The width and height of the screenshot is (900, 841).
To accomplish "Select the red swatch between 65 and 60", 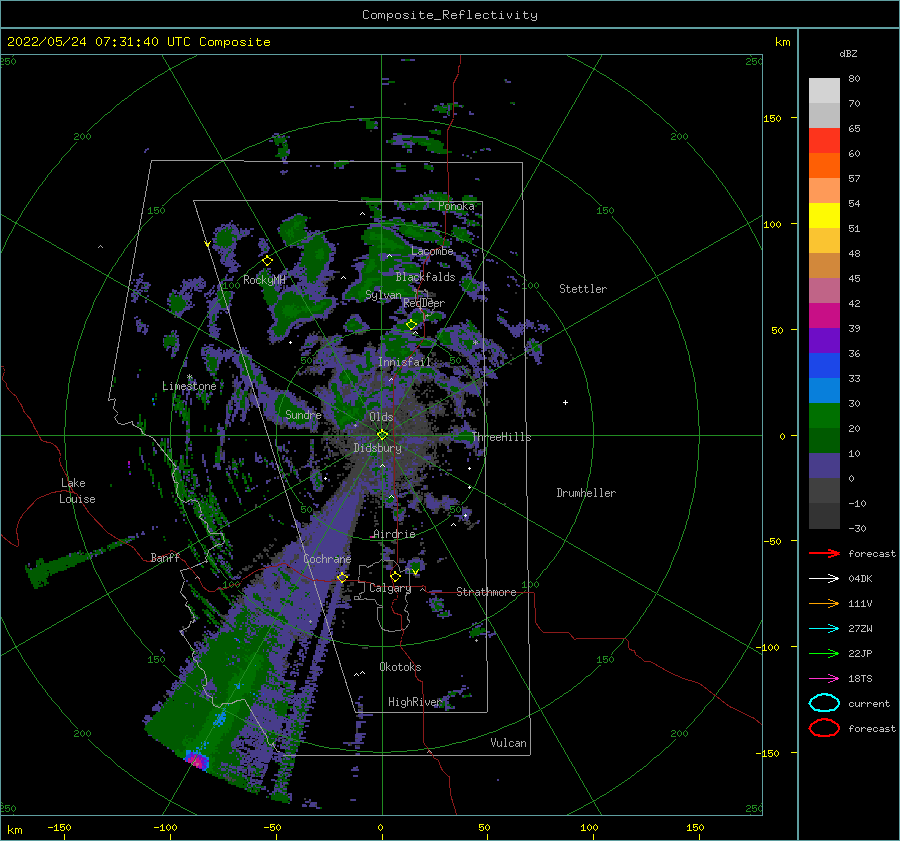I will click(824, 141).
